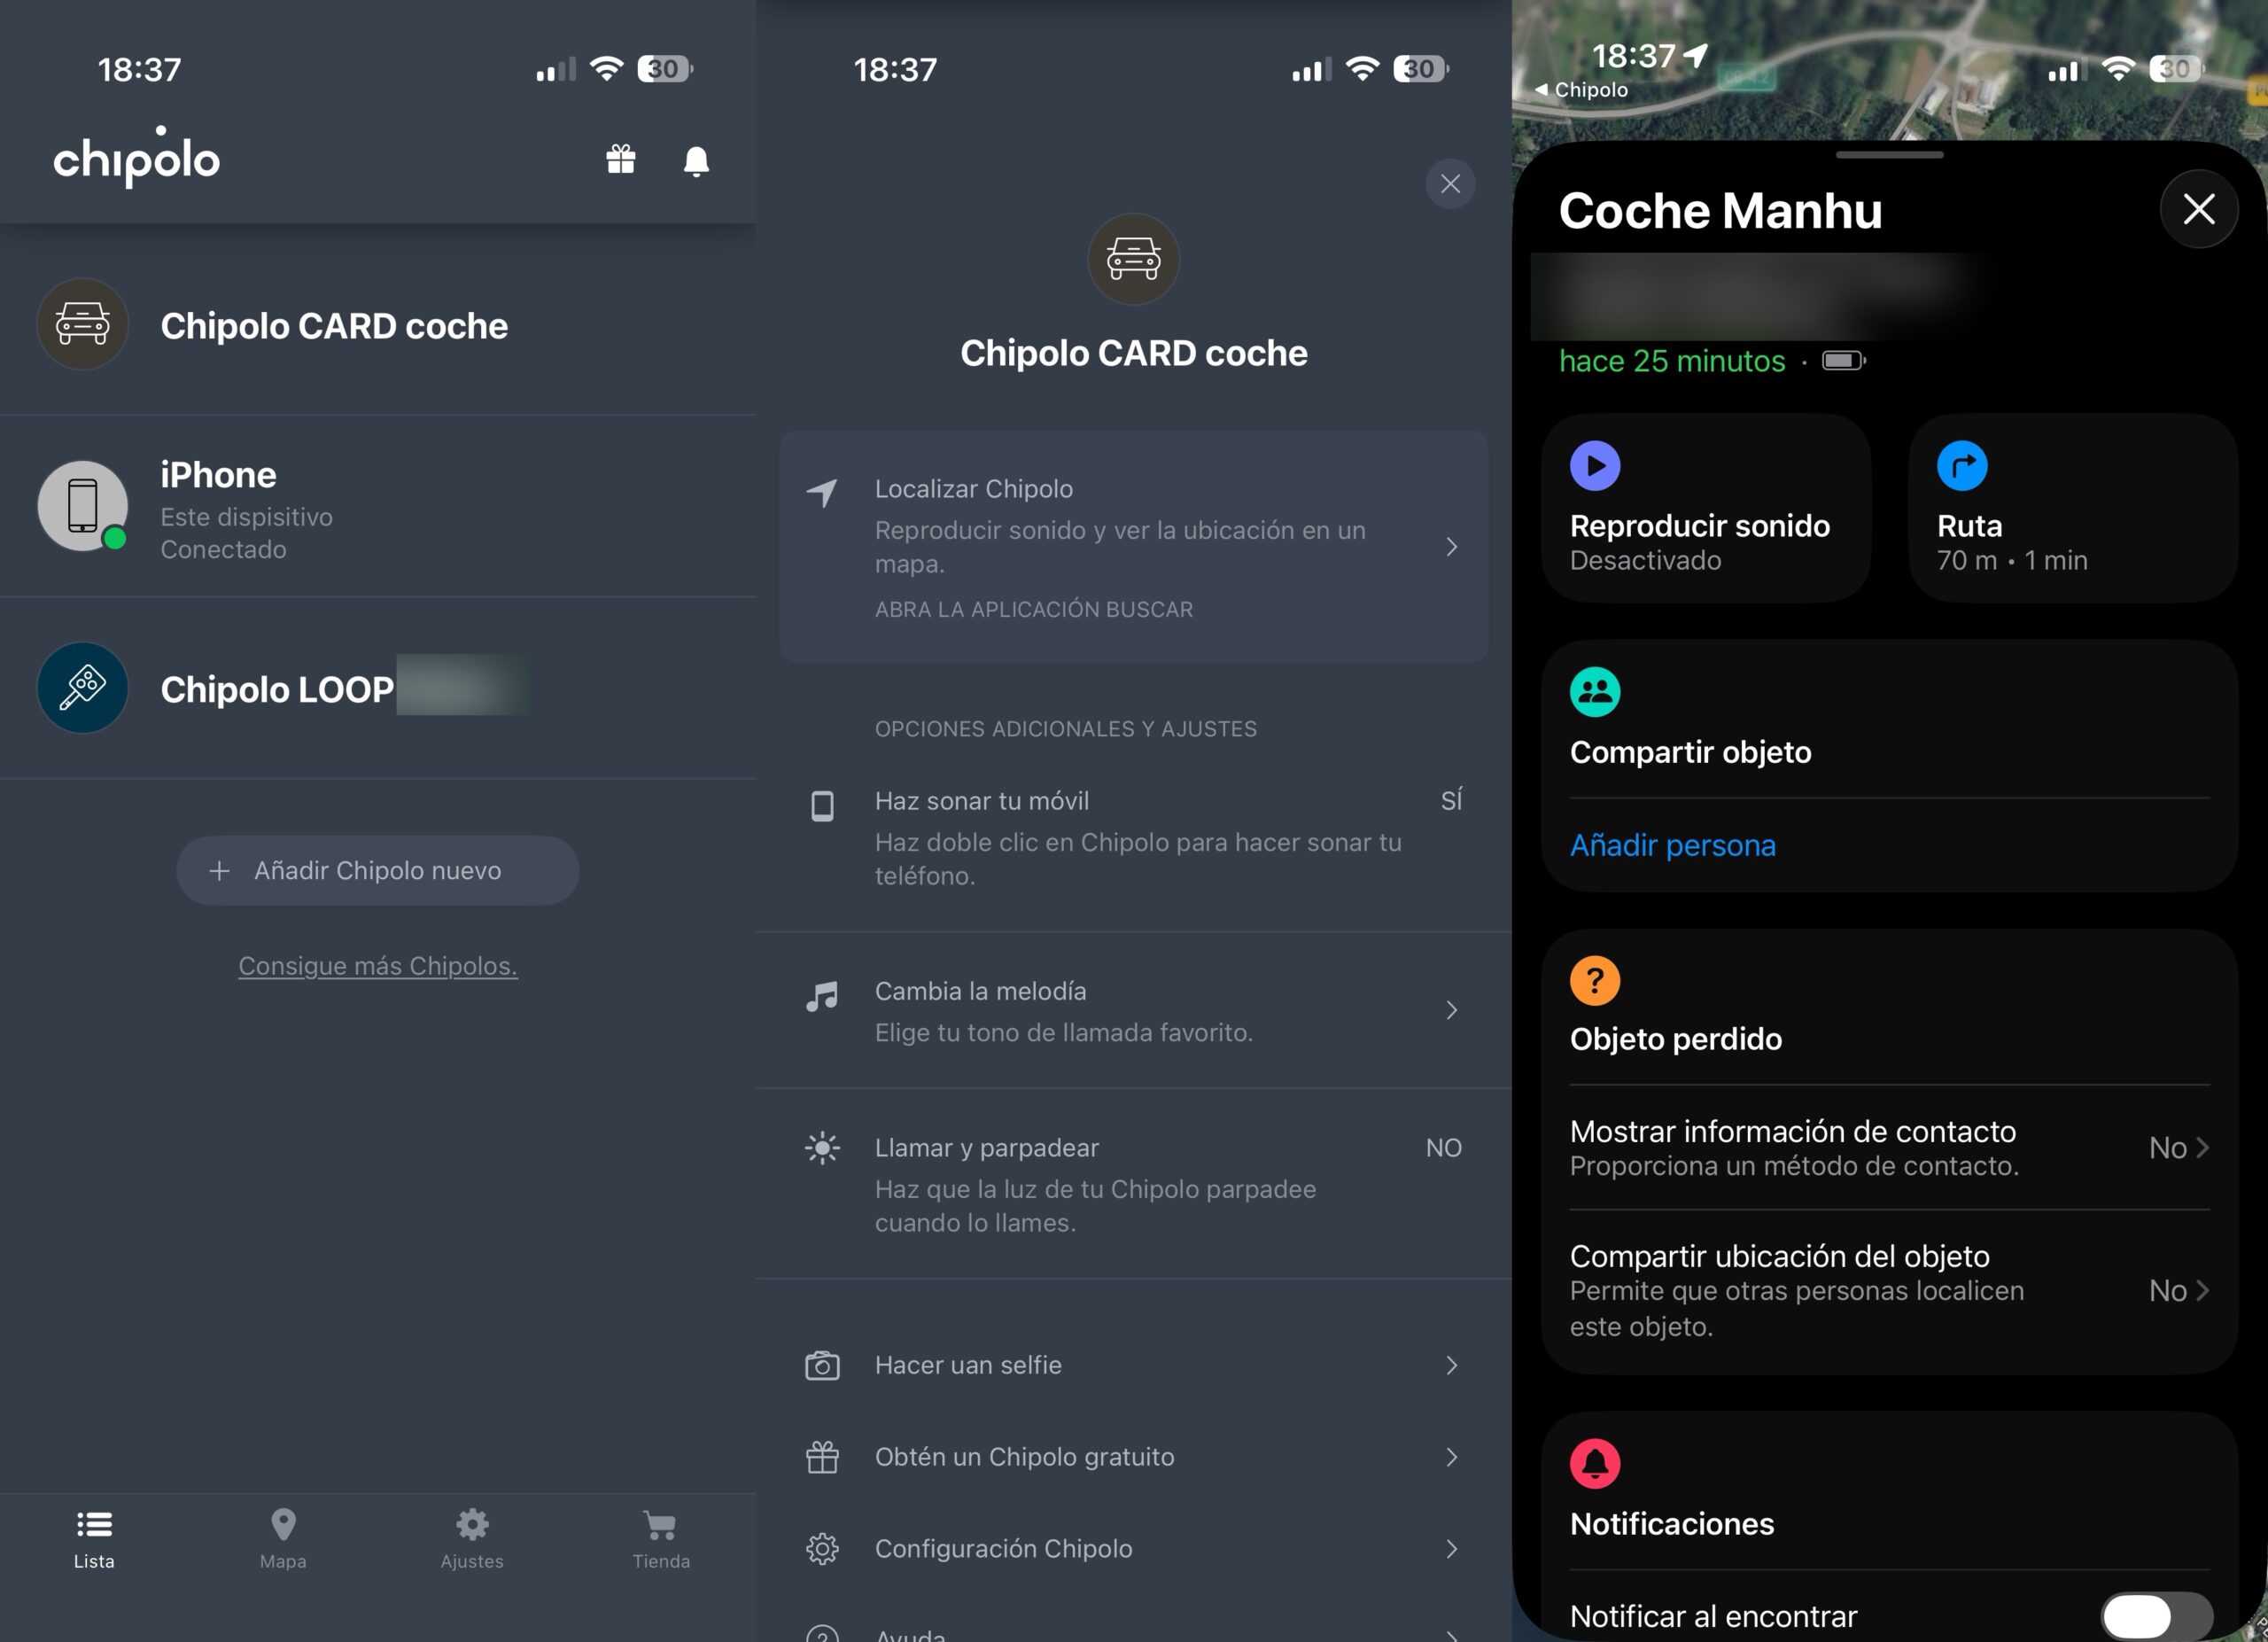
Task: Tap the Chipolo logo in header
Action: pos(137,156)
